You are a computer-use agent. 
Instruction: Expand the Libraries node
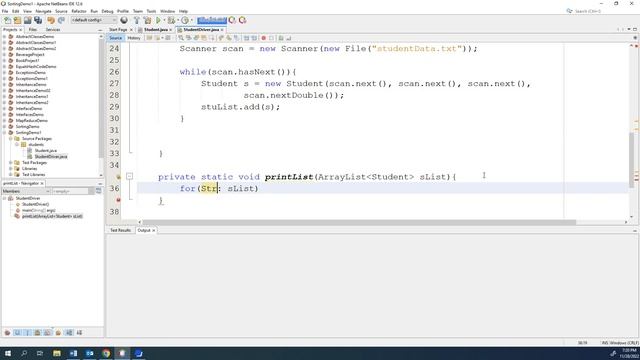[x=11, y=169]
